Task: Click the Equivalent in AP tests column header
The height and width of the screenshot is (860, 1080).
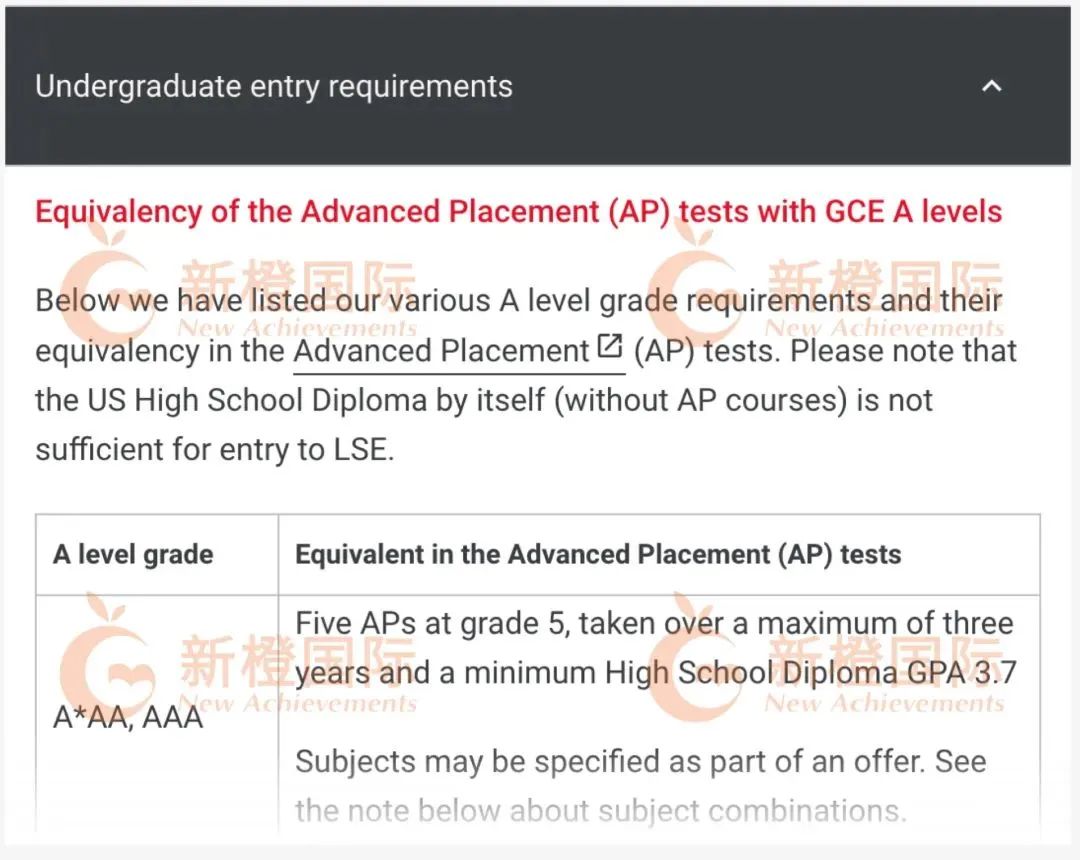Action: [x=598, y=554]
